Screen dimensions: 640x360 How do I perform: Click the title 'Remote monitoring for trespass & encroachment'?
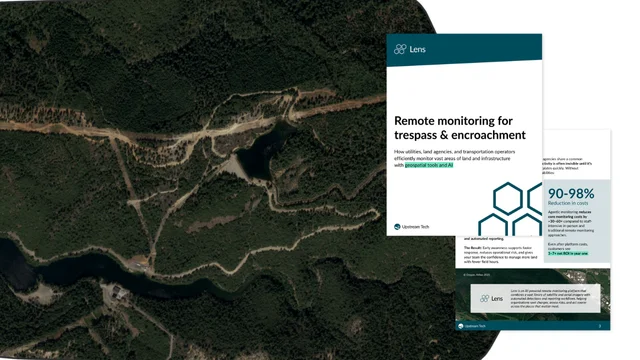pos(460,128)
